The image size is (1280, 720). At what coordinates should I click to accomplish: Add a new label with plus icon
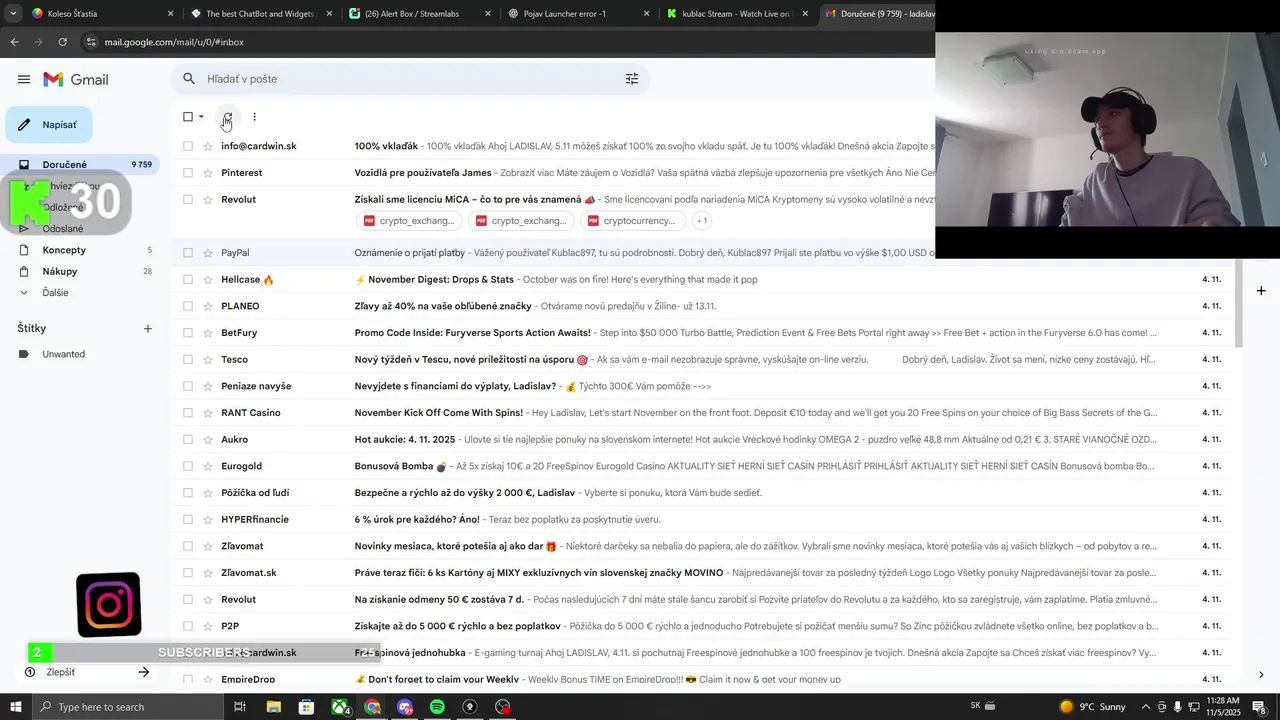coord(148,328)
